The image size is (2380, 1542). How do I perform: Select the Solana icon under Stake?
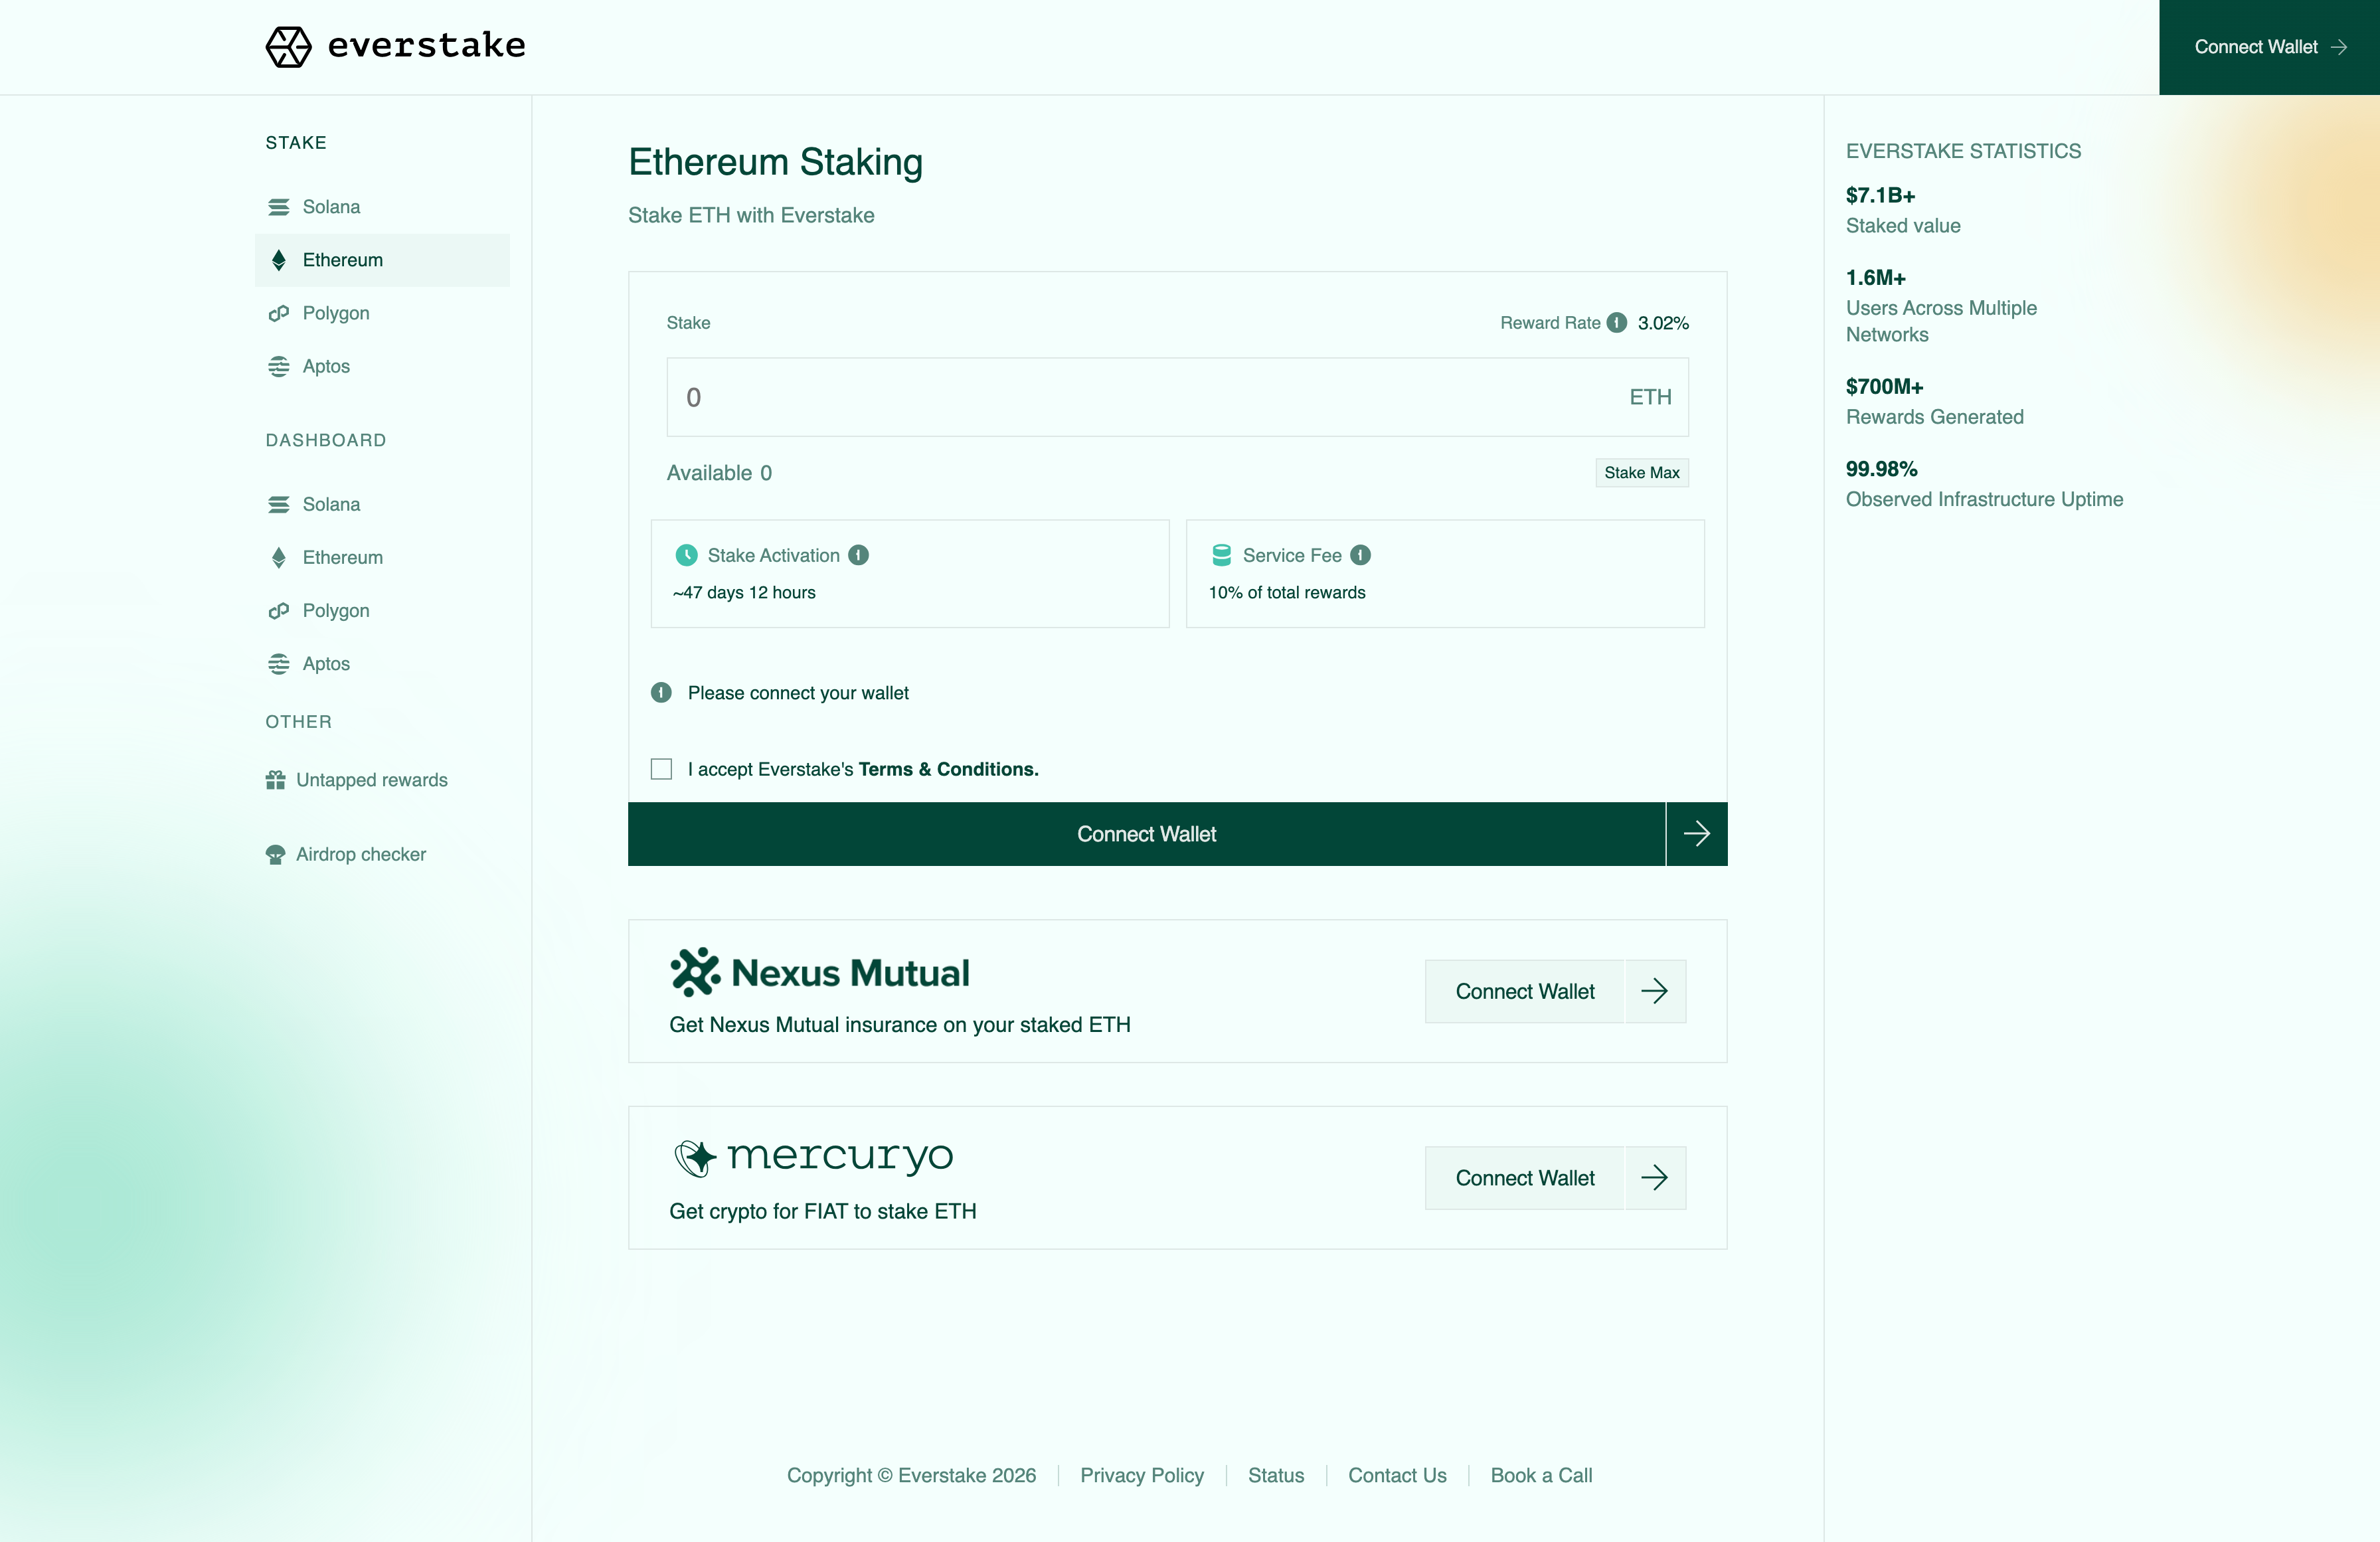coord(279,207)
